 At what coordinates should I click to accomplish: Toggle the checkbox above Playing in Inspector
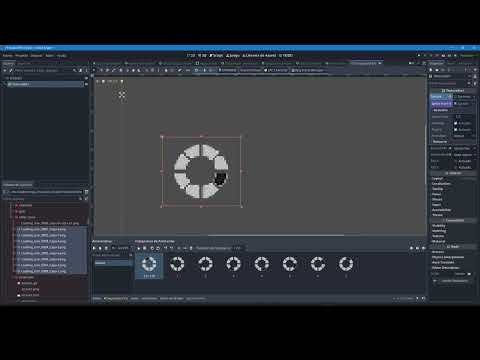[456, 123]
